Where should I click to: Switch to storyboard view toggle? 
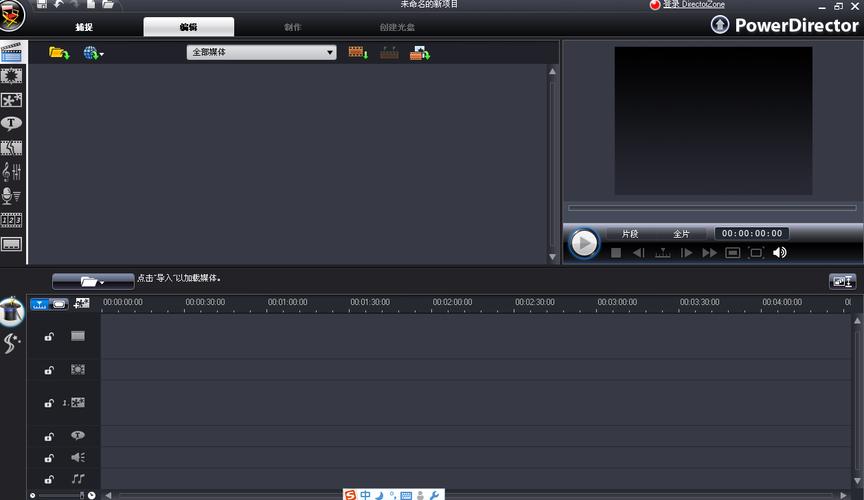(59, 304)
